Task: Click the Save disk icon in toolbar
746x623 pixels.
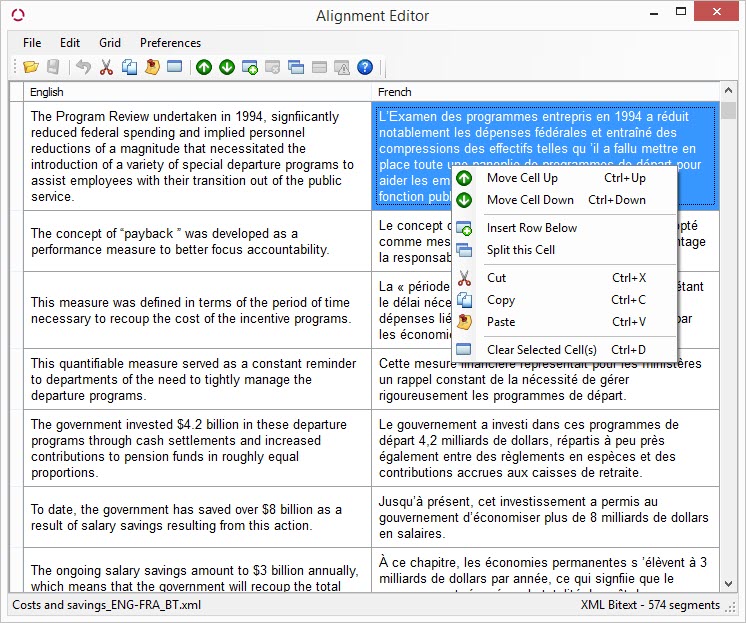Action: click(53, 67)
